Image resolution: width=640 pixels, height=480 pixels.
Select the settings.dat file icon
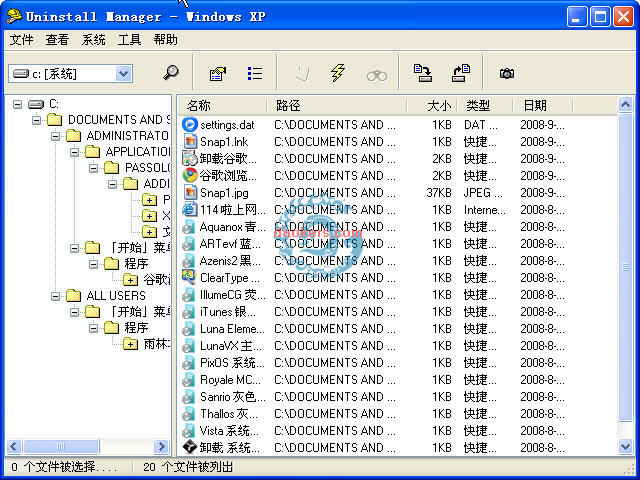[190, 124]
